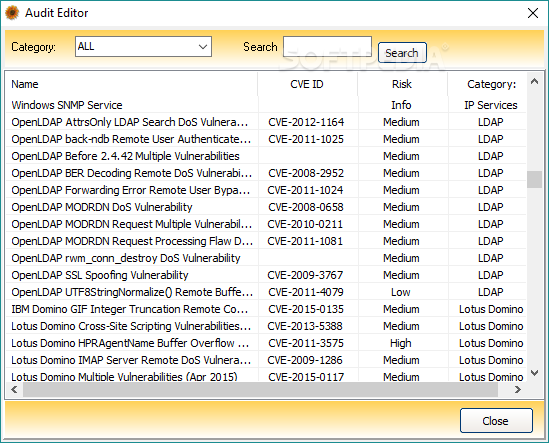Click the vertical scrollbar up arrow

click(534, 81)
